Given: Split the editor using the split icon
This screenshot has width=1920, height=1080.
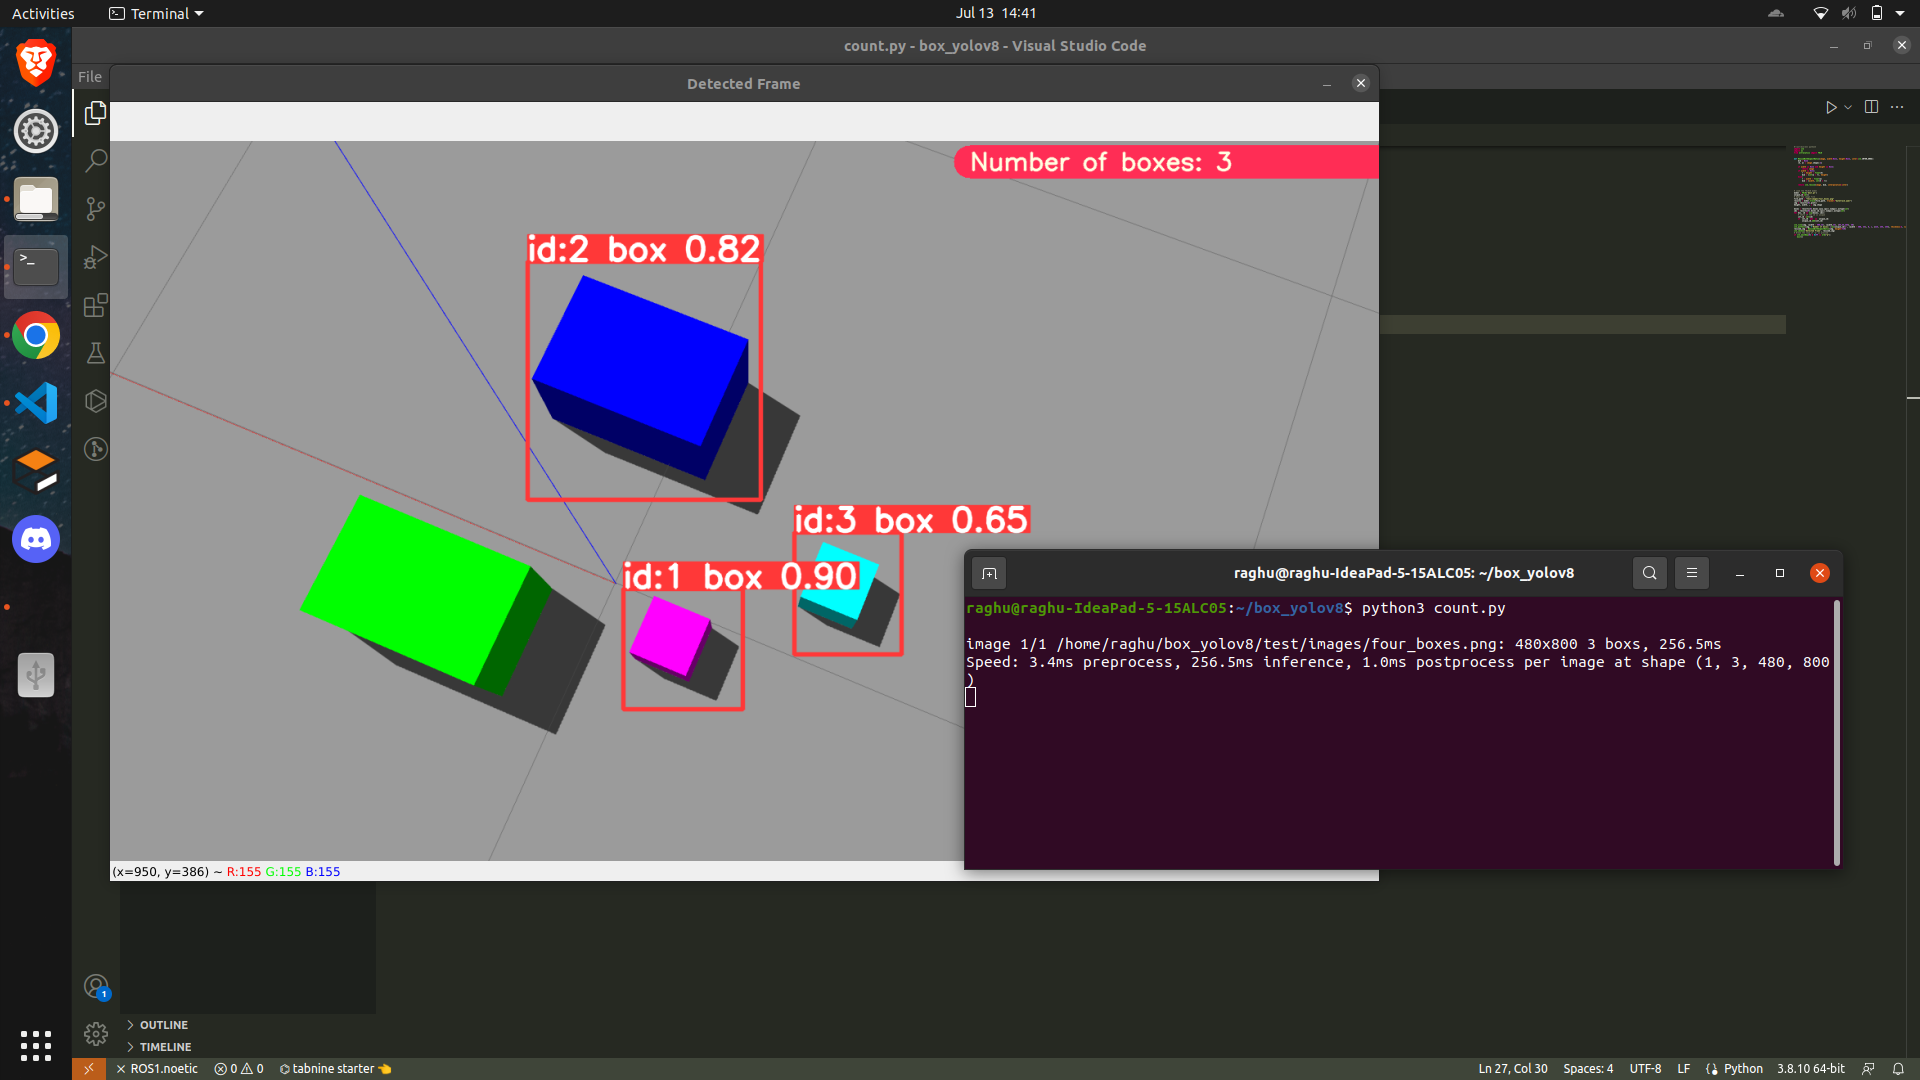Looking at the screenshot, I should click(x=1870, y=107).
